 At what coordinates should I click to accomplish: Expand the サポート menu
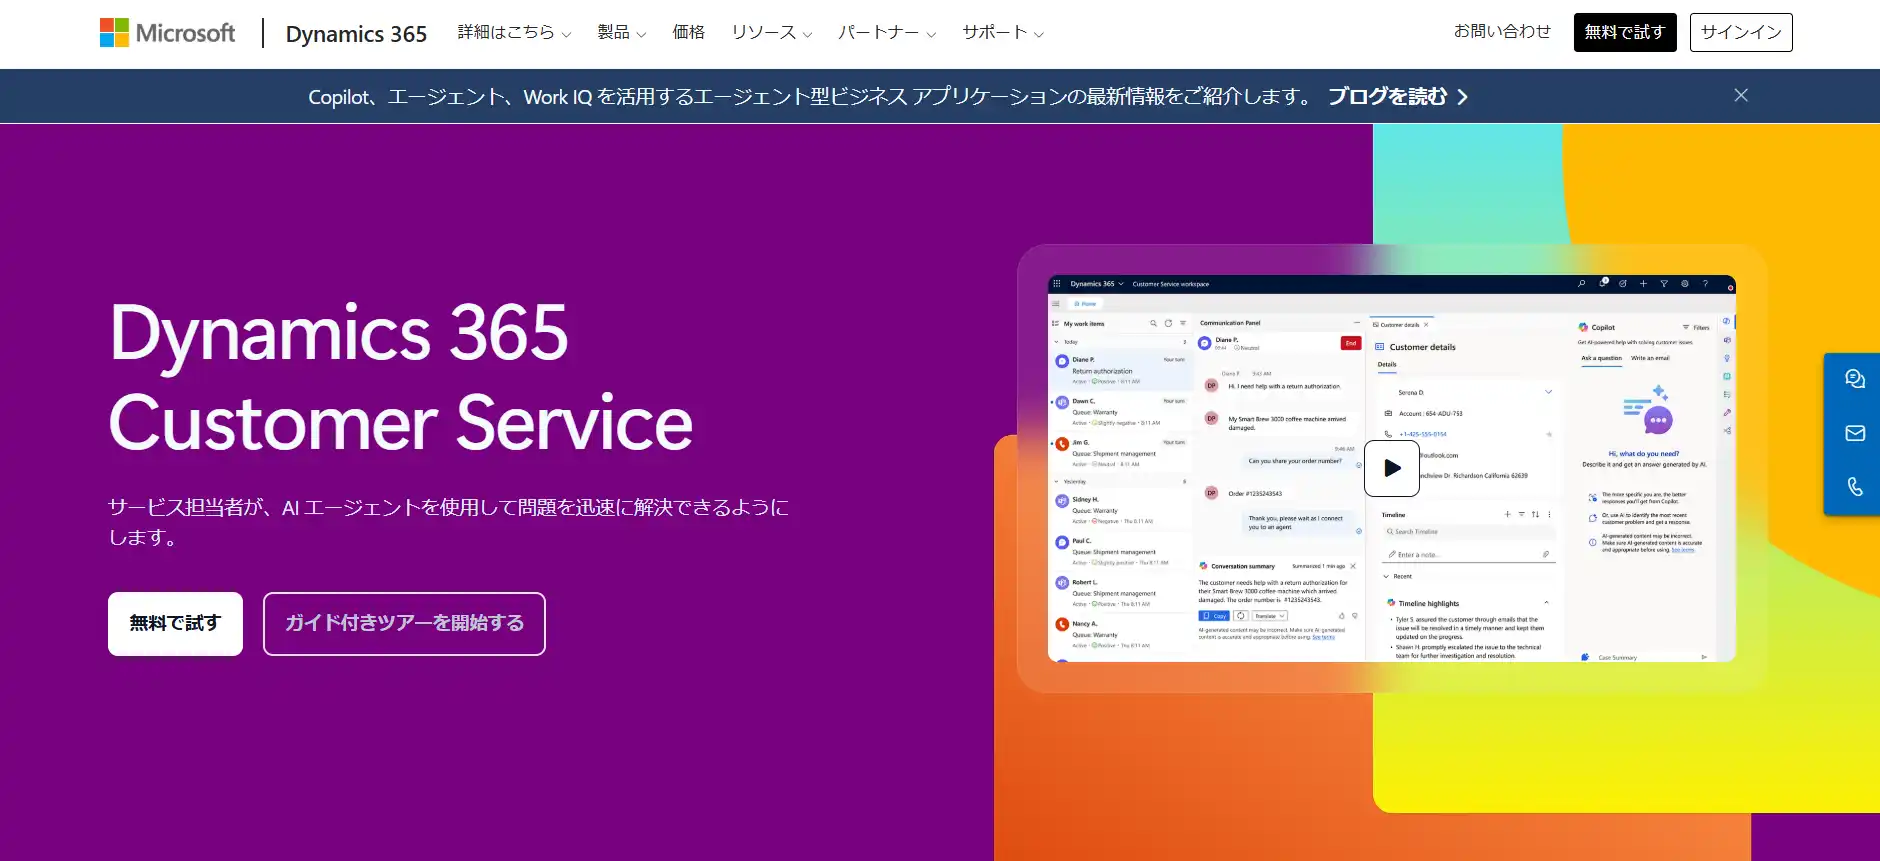pos(1002,33)
